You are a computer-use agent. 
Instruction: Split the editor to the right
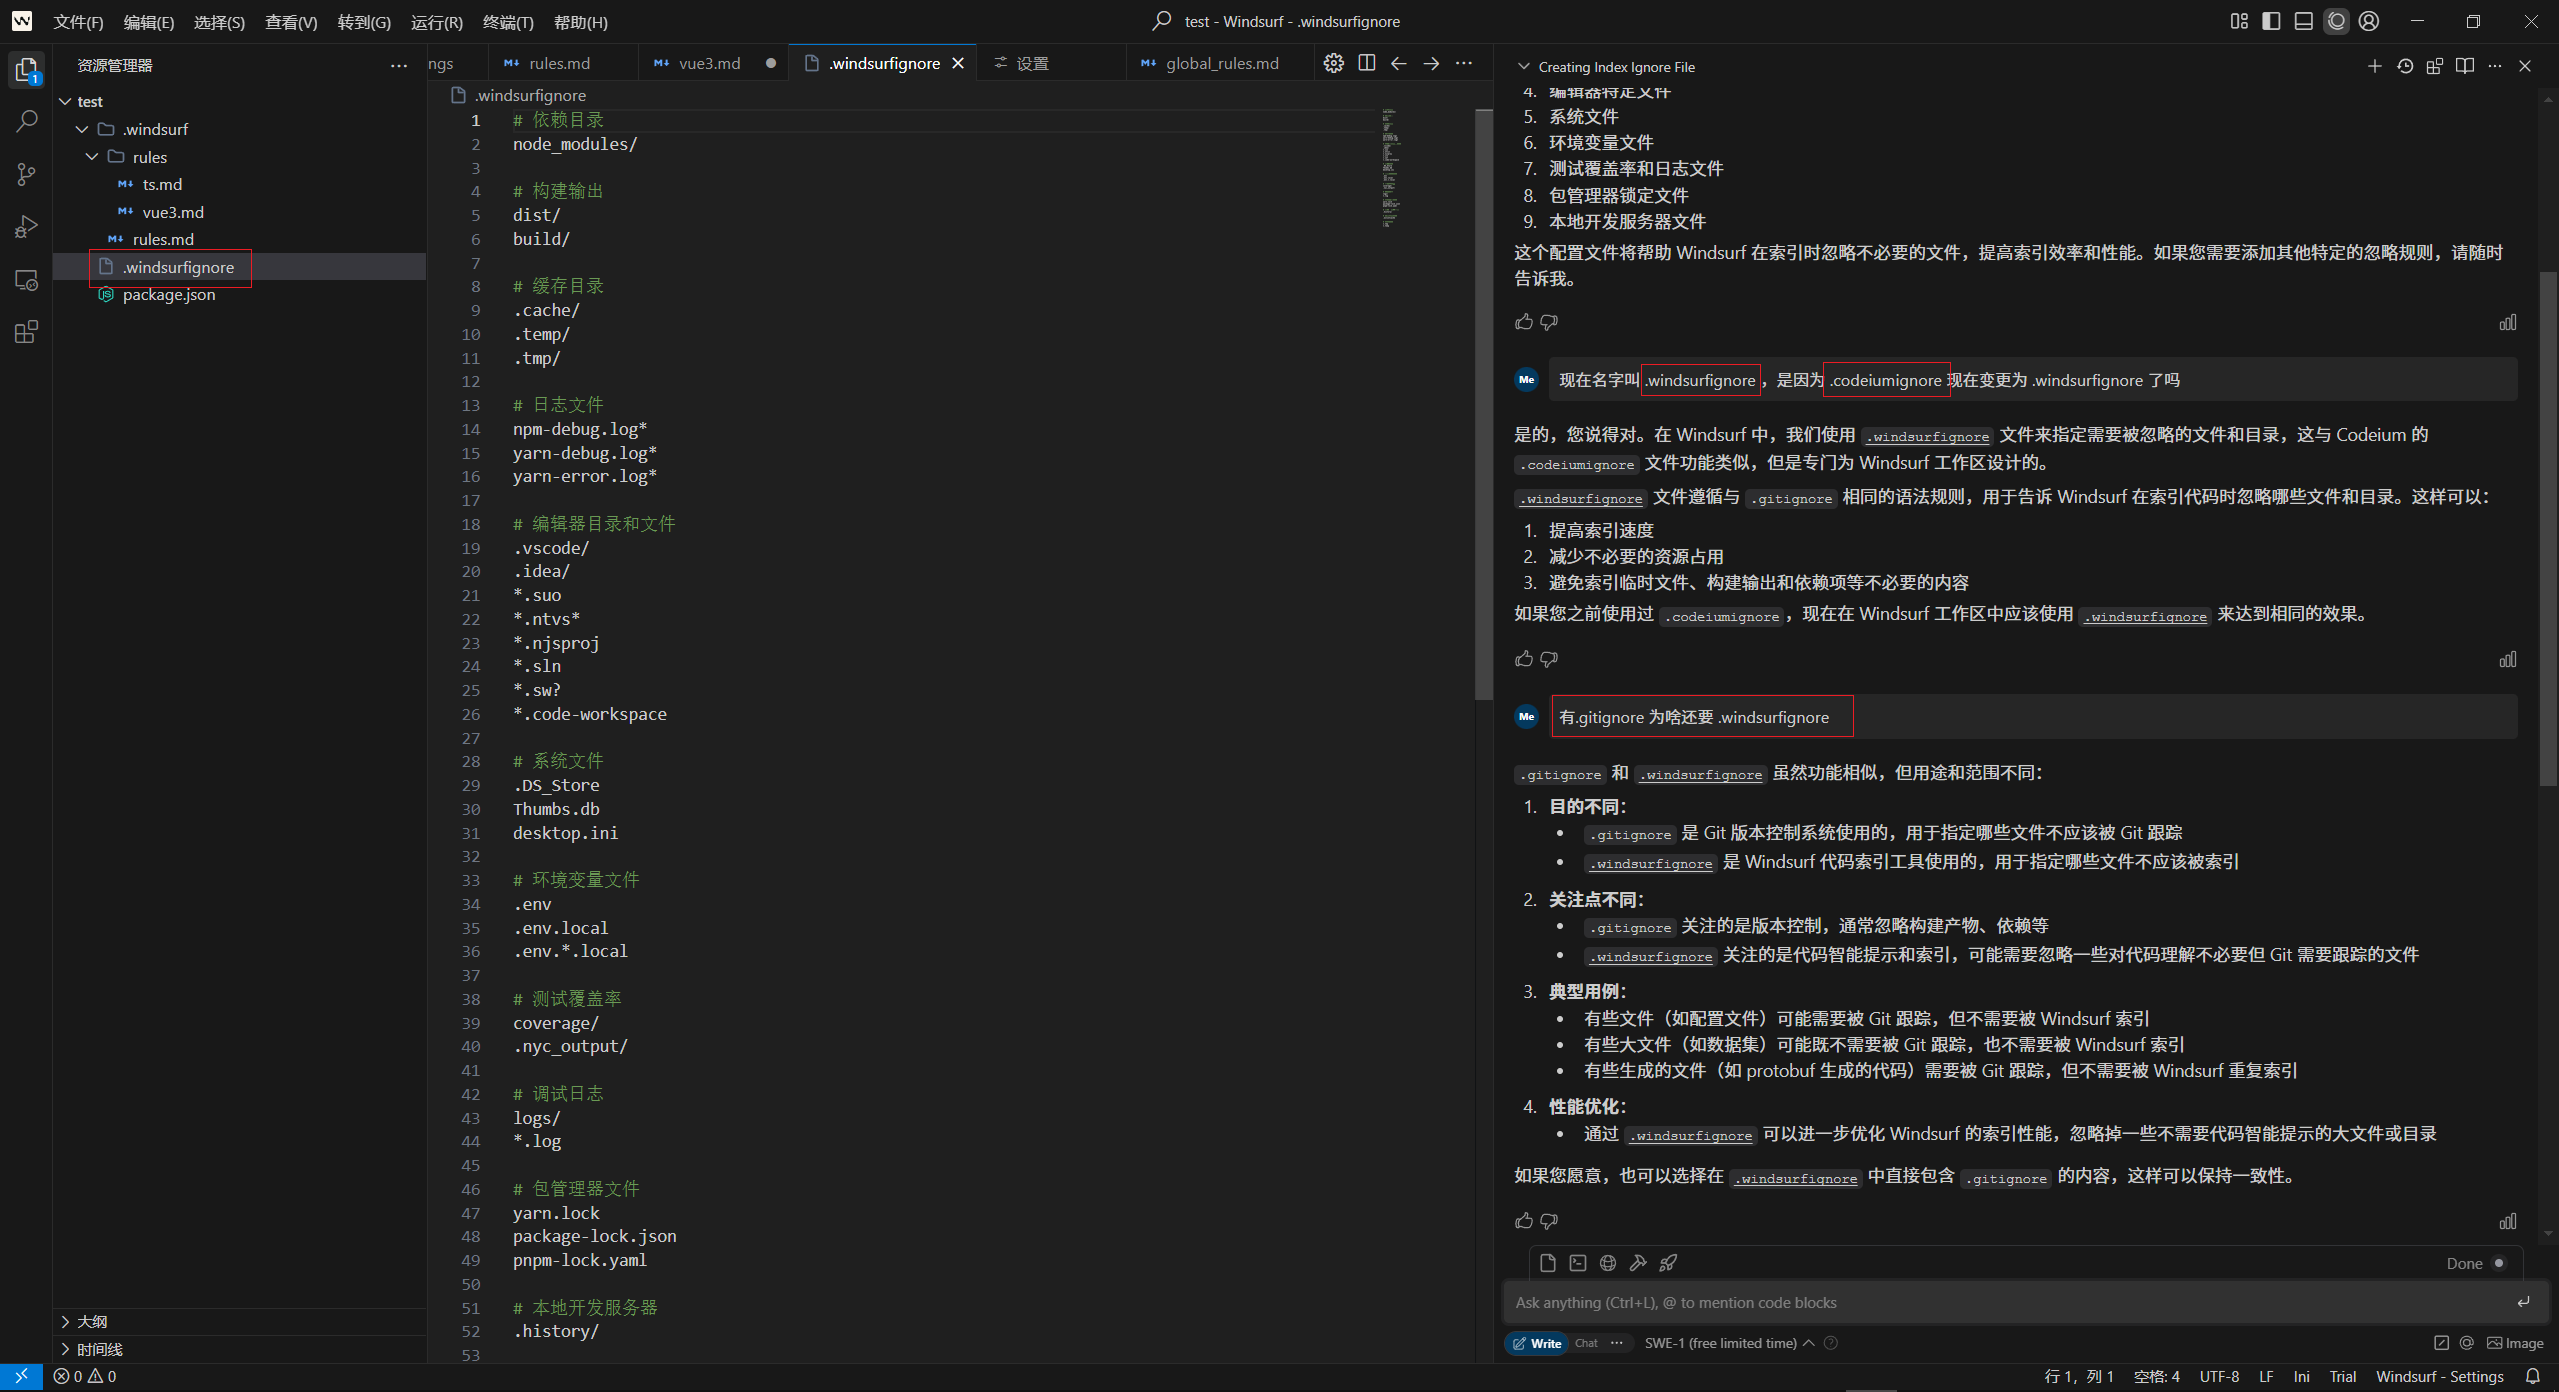coord(1366,63)
